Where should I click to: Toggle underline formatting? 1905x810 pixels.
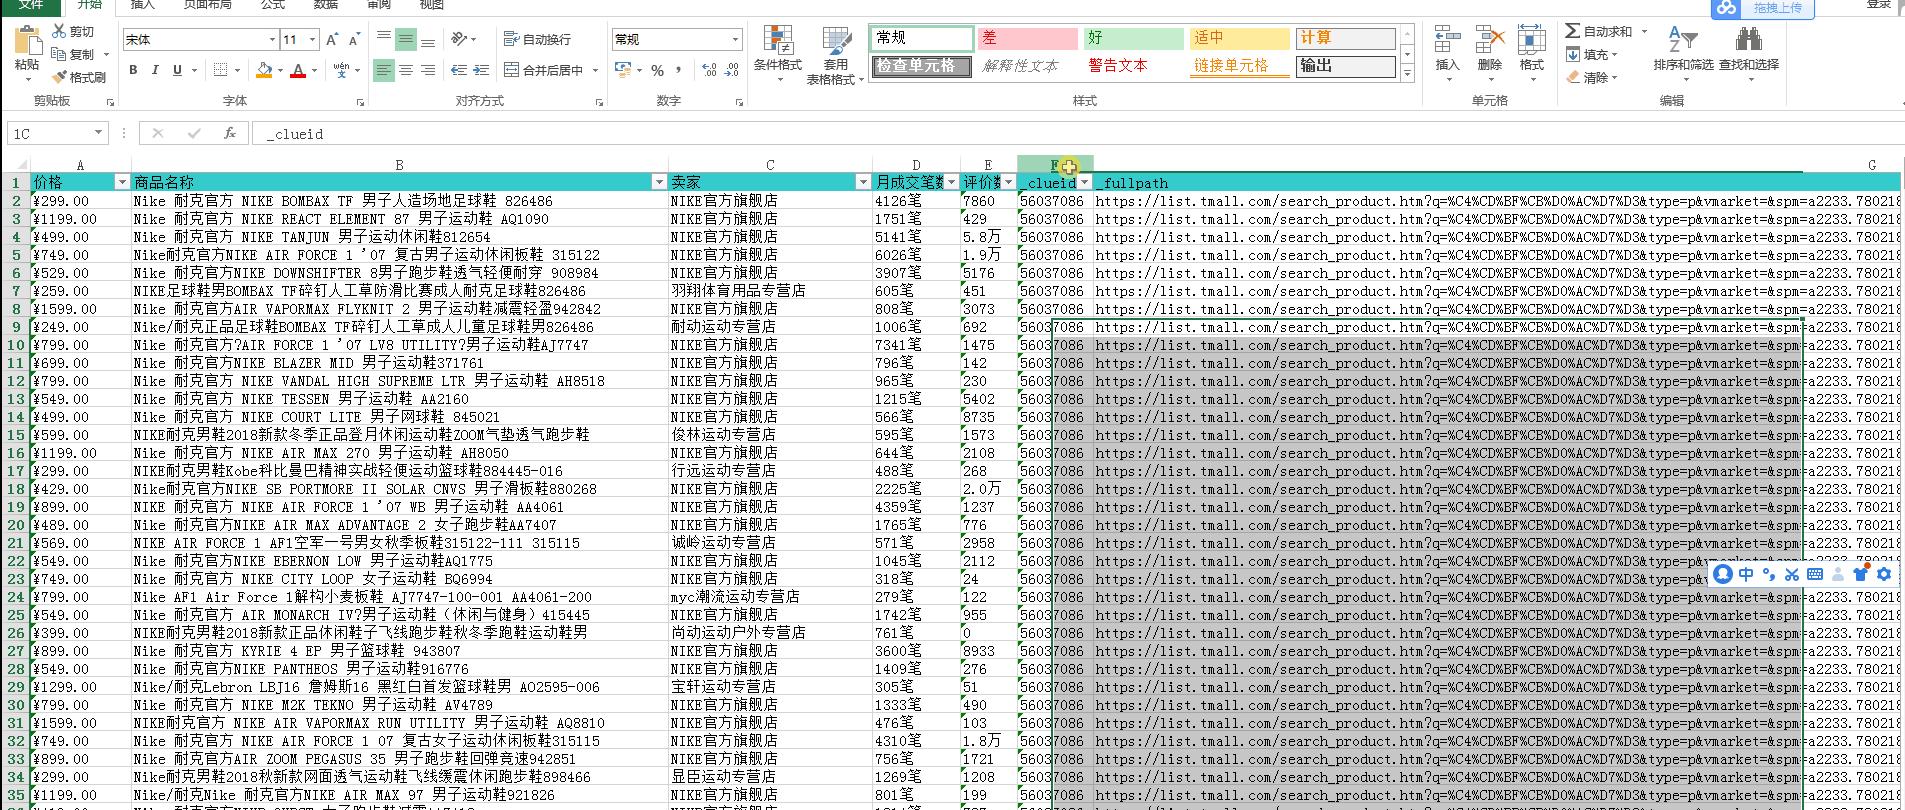(x=177, y=70)
